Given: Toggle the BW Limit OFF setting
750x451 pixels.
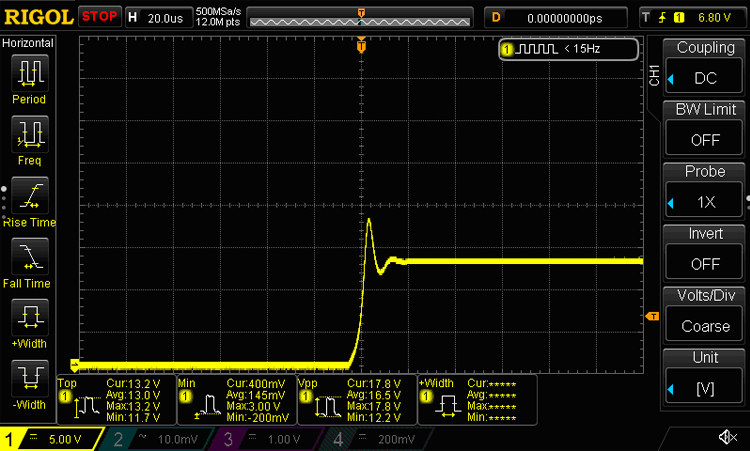Looking at the screenshot, I should click(x=704, y=139).
